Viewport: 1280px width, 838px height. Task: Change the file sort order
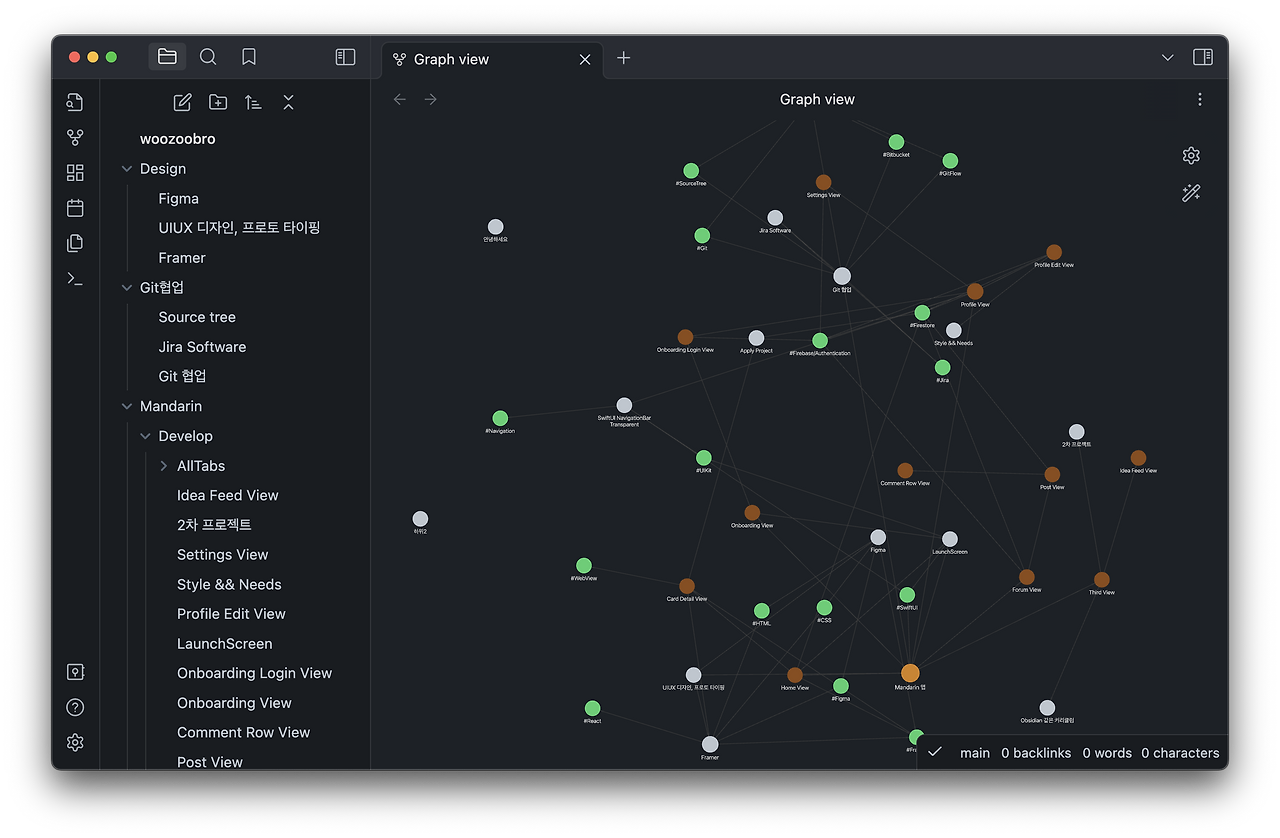pos(253,102)
